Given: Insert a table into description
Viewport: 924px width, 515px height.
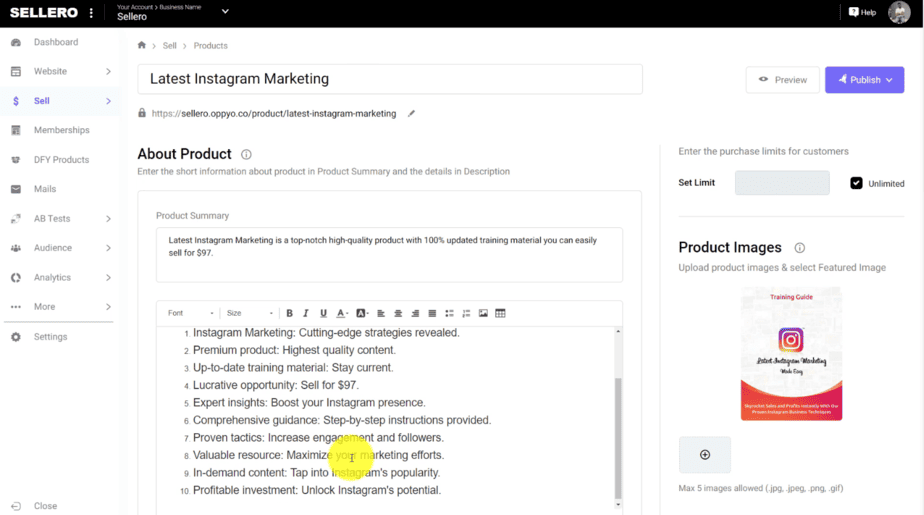Looking at the screenshot, I should tap(500, 313).
